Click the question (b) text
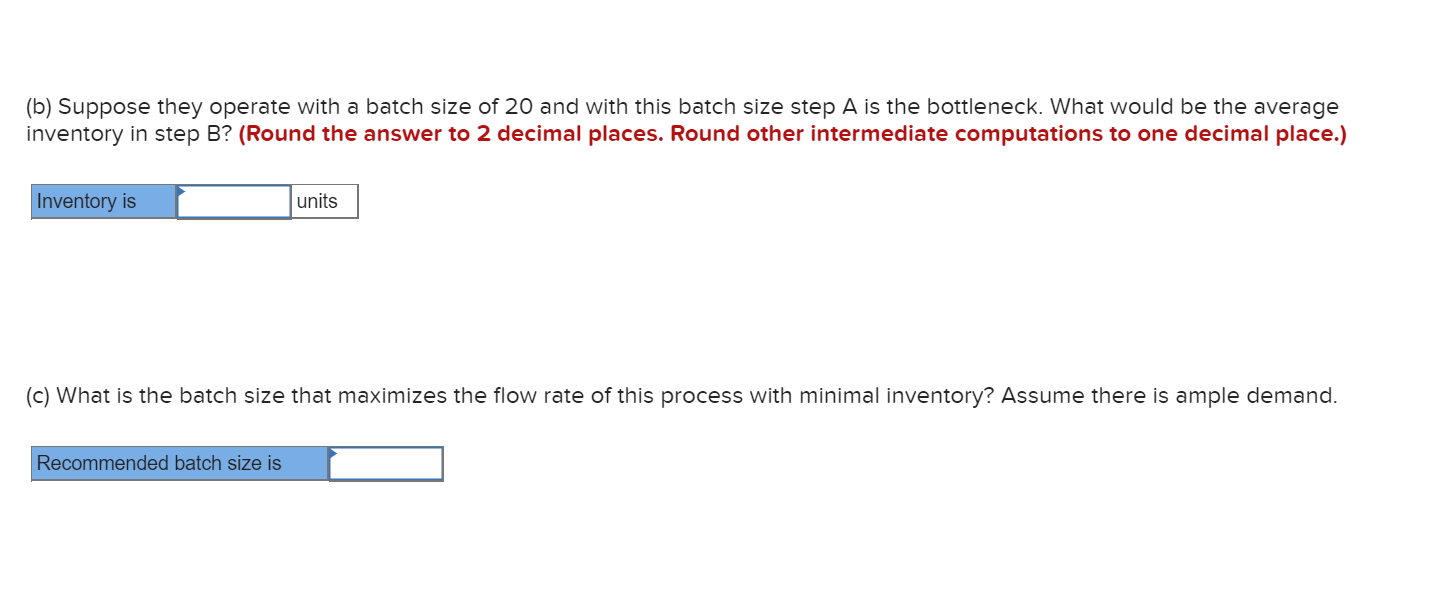The image size is (1431, 616). [x=400, y=106]
